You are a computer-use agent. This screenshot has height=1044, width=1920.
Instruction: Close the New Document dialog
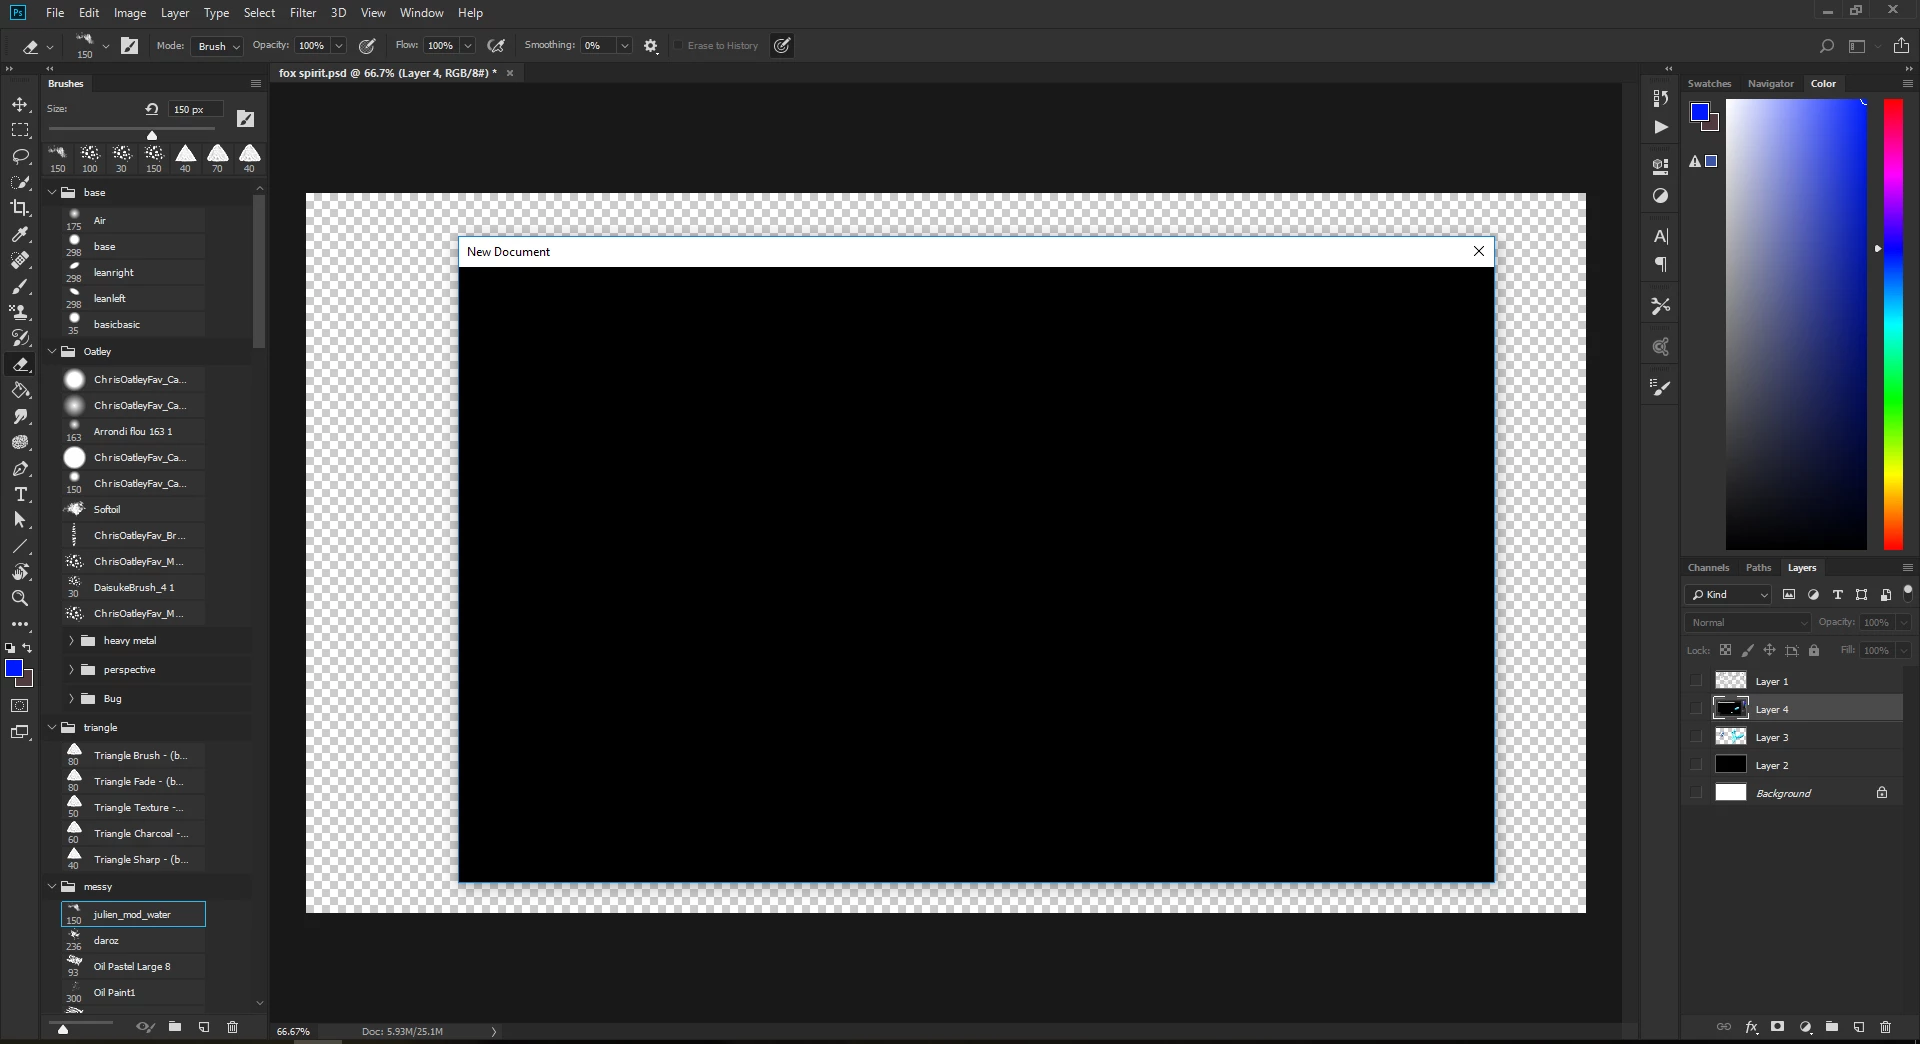[1479, 252]
